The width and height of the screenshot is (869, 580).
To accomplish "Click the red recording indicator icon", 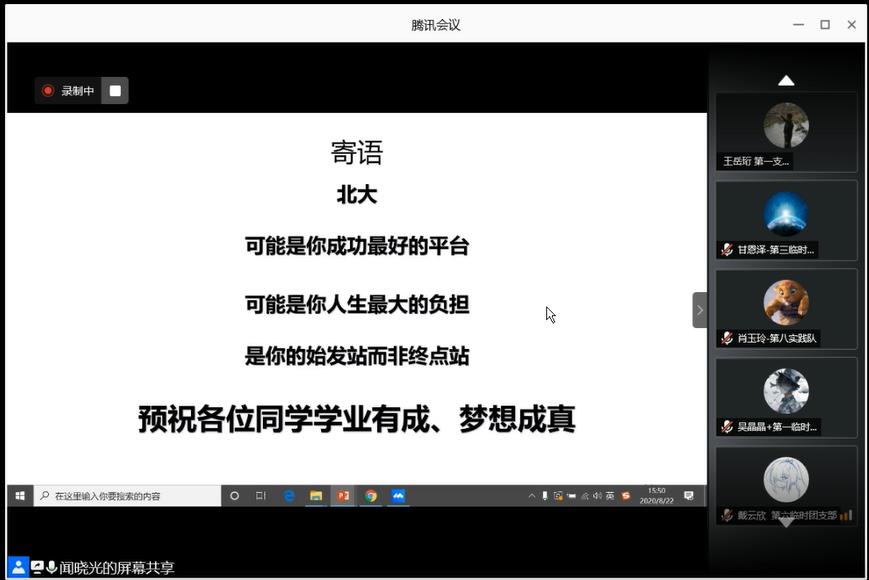I will click(47, 91).
